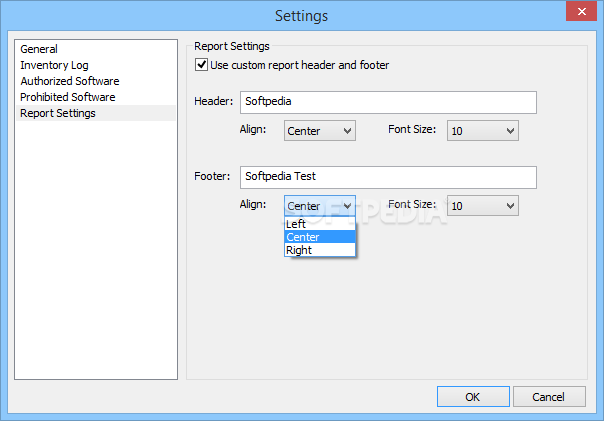Image resolution: width=604 pixels, height=421 pixels.
Task: Go to Inventory Log settings
Action: 54,65
